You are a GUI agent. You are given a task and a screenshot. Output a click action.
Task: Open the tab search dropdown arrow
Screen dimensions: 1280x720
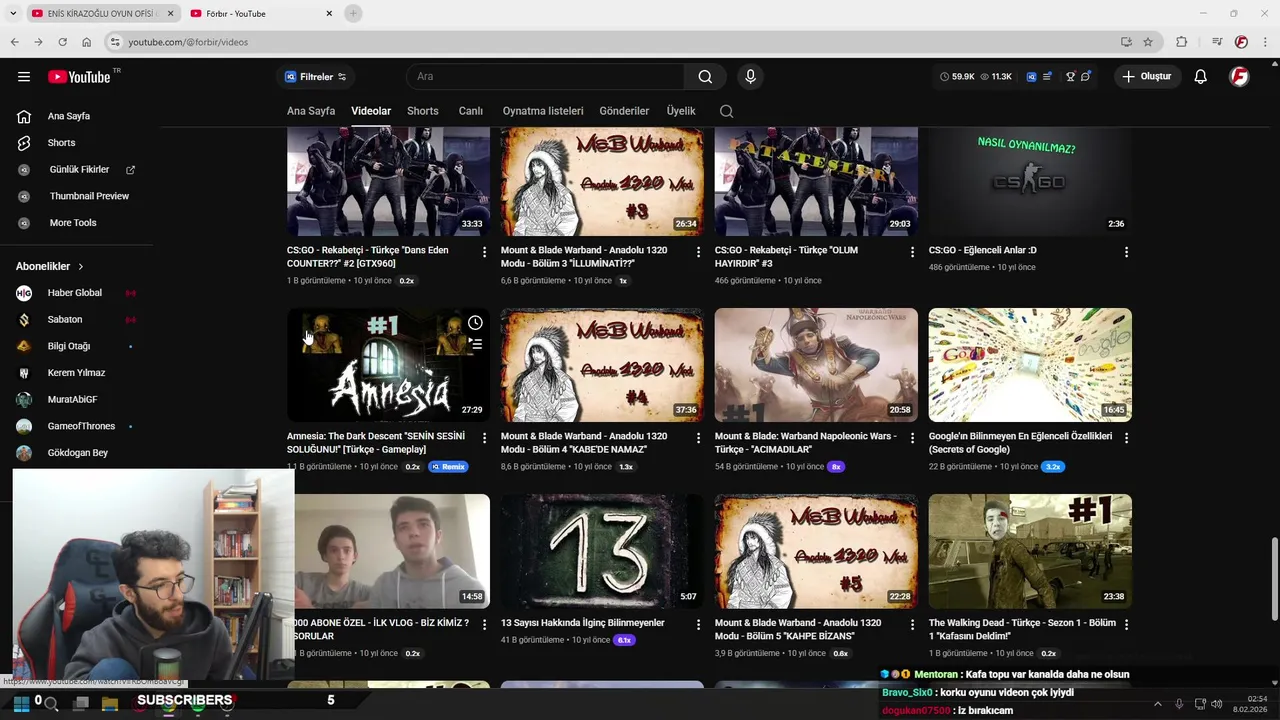[x=13, y=13]
